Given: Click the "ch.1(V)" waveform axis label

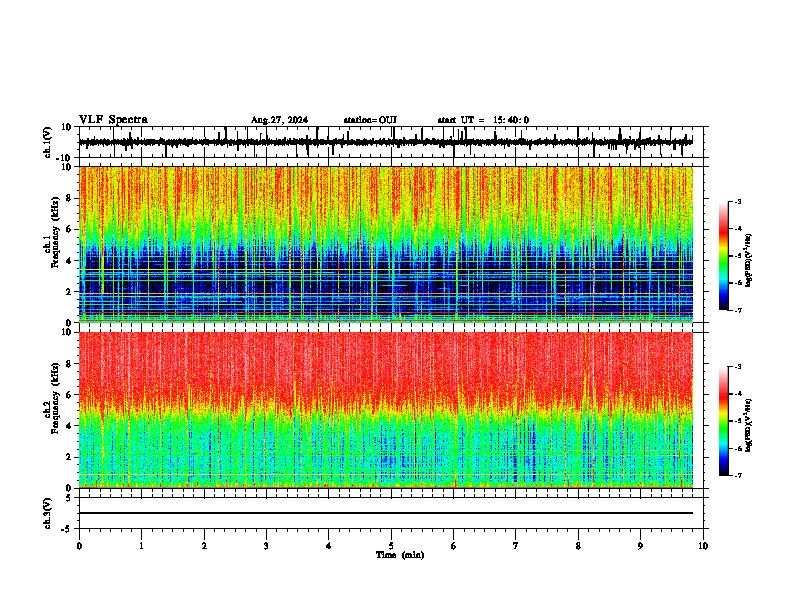Looking at the screenshot, I should 48,142.
